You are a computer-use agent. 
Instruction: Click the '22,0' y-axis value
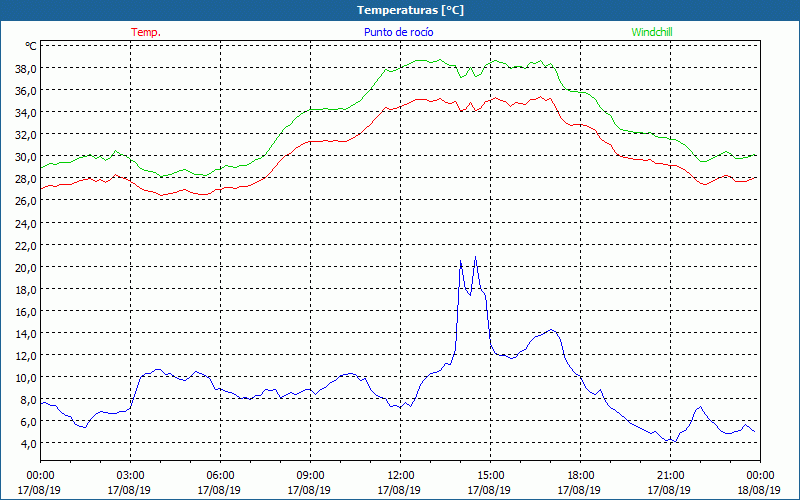point(25,245)
